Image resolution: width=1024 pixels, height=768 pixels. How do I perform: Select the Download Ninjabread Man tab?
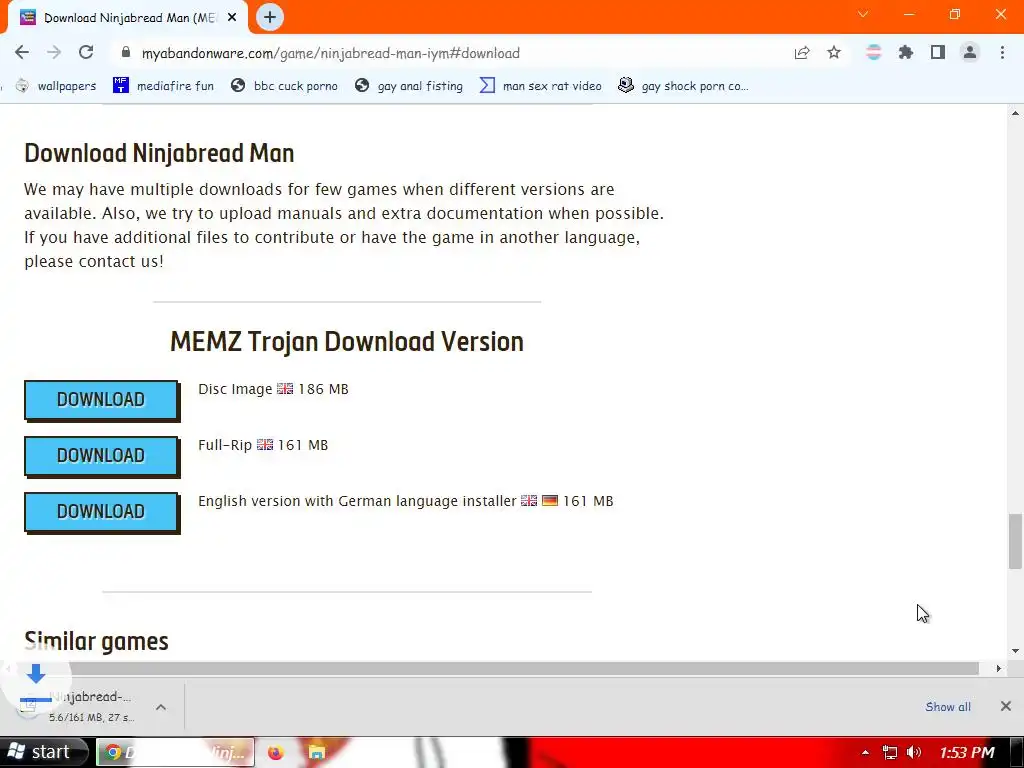click(128, 18)
